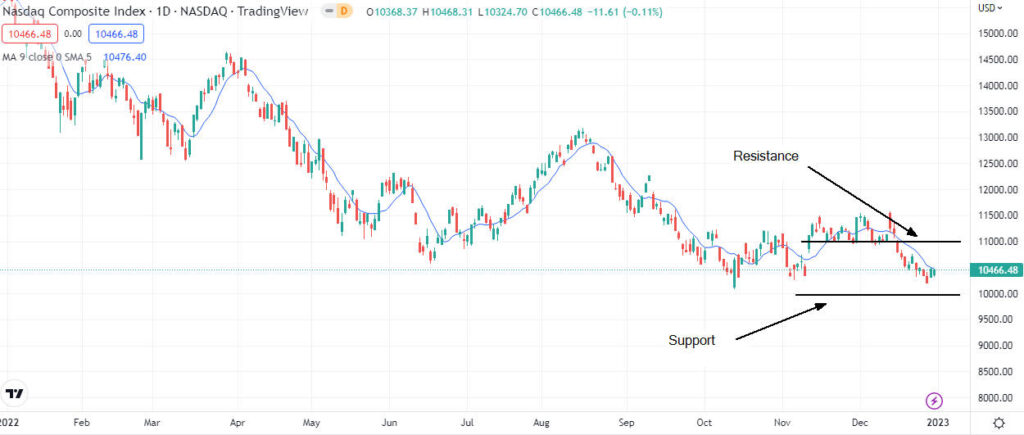Click the Oct label on time axis
This screenshot has height=435, width=1024.
703,422
